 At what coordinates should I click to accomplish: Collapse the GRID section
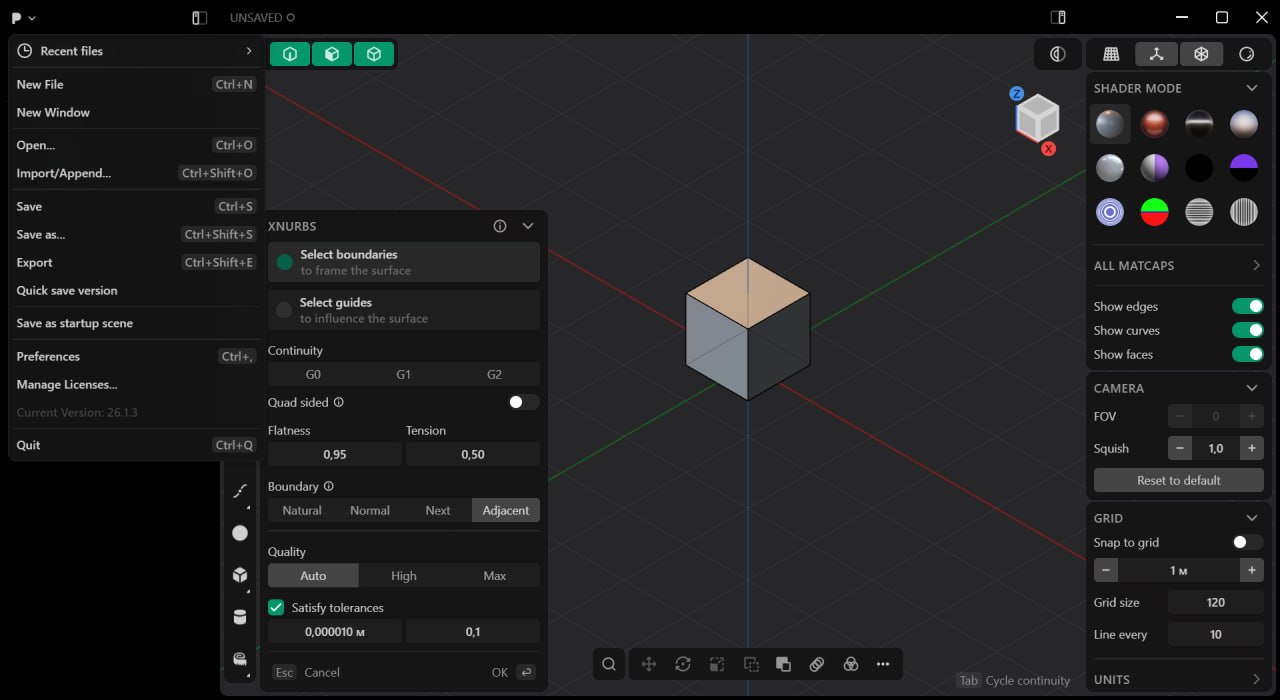1251,518
